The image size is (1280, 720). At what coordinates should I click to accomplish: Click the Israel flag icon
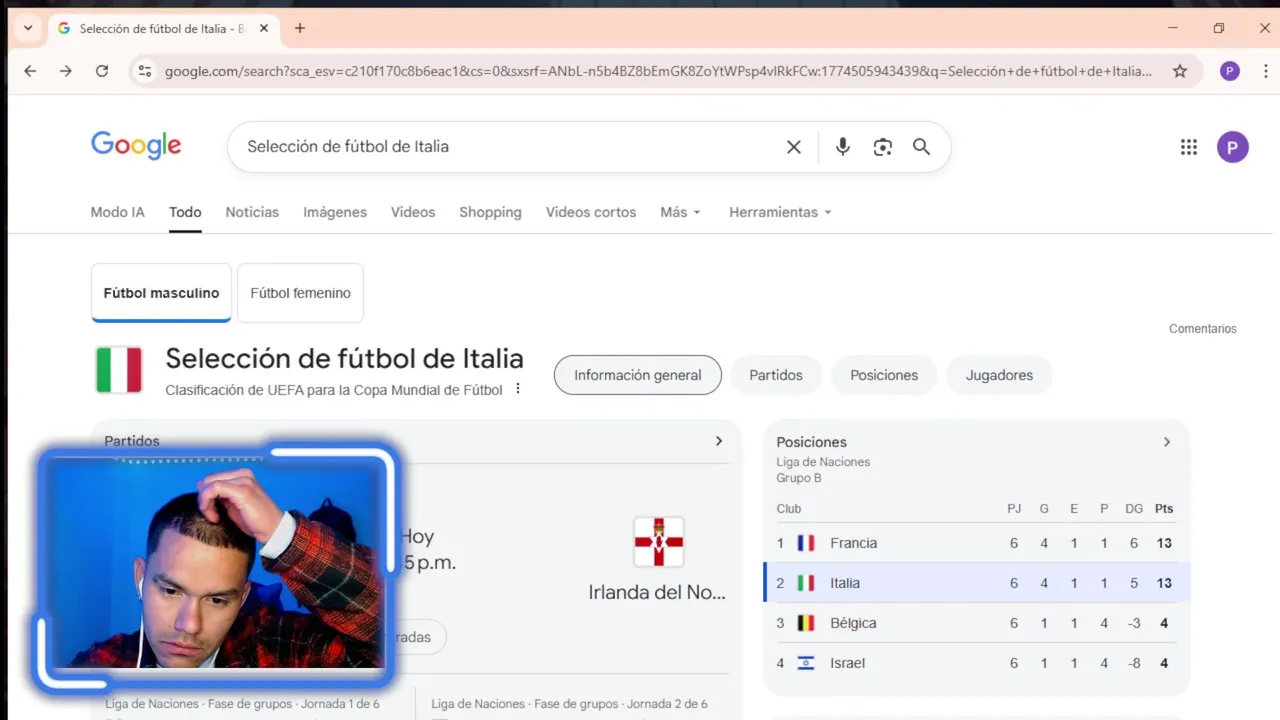pyautogui.click(x=806, y=663)
